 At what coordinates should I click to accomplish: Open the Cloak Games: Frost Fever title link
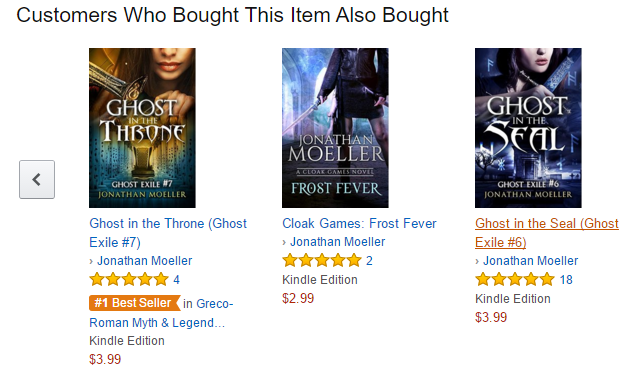click(x=359, y=223)
